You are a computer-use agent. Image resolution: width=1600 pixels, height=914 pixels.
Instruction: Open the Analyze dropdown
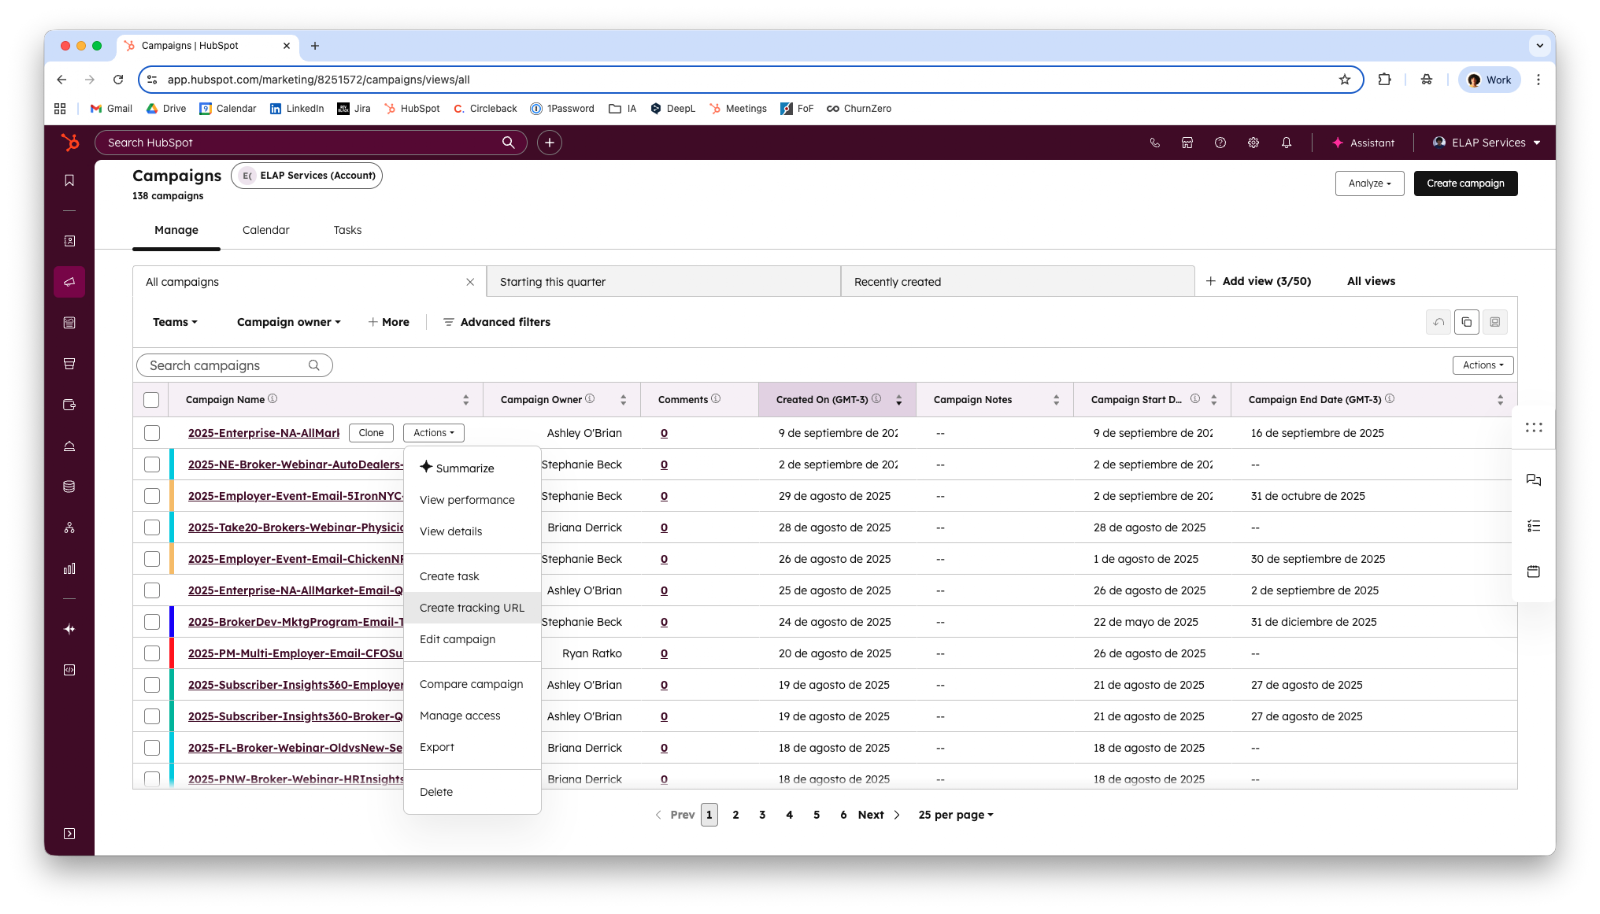tap(1370, 184)
